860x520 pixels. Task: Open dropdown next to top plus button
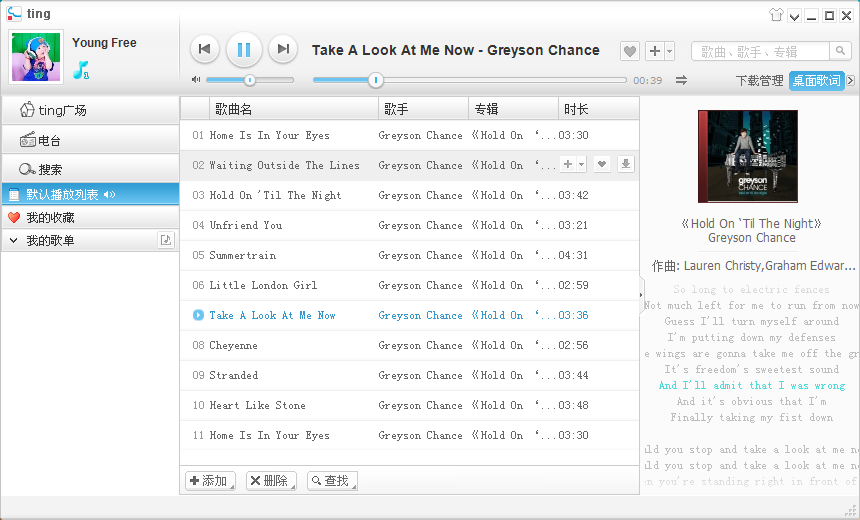pyautogui.click(x=669, y=52)
